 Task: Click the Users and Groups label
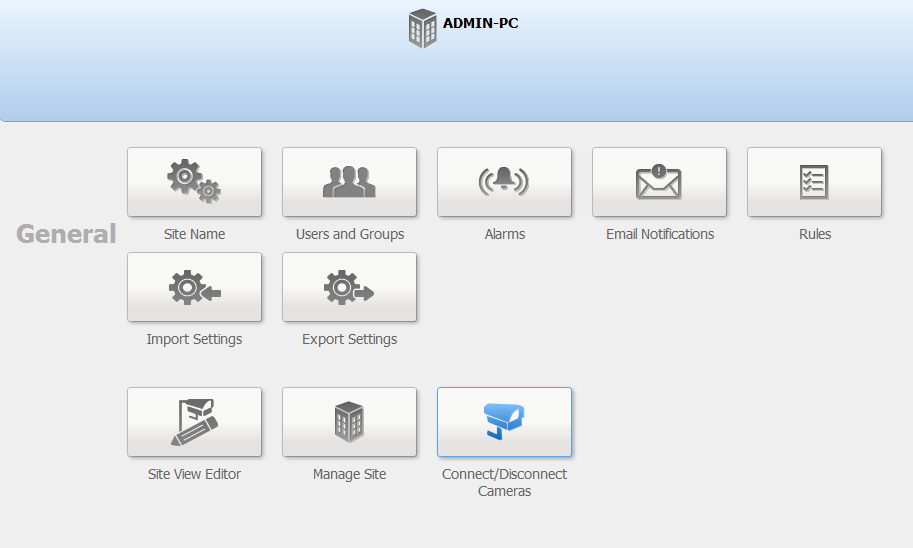click(350, 234)
